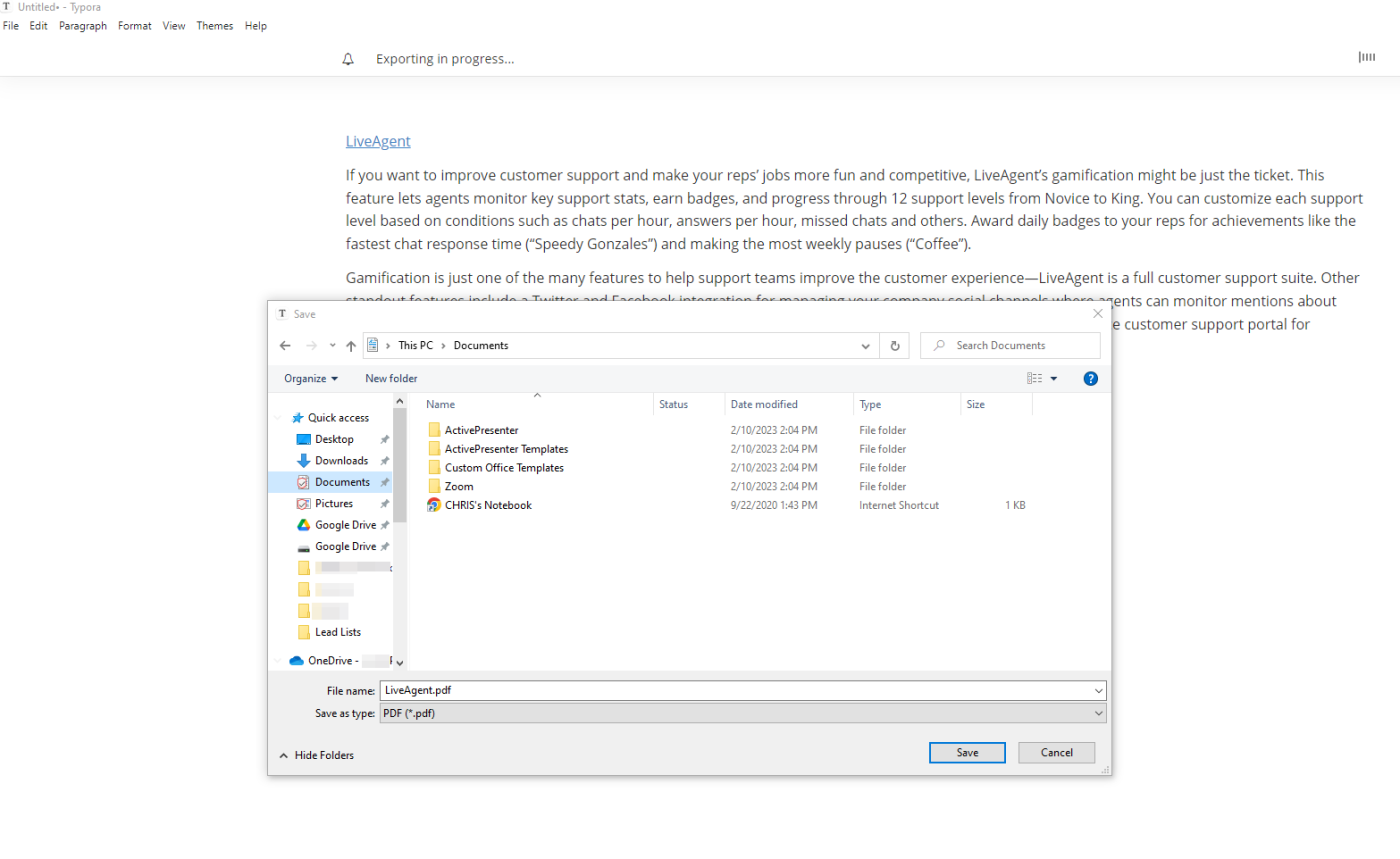
Task: Click Hide Folders expander
Action: point(316,755)
